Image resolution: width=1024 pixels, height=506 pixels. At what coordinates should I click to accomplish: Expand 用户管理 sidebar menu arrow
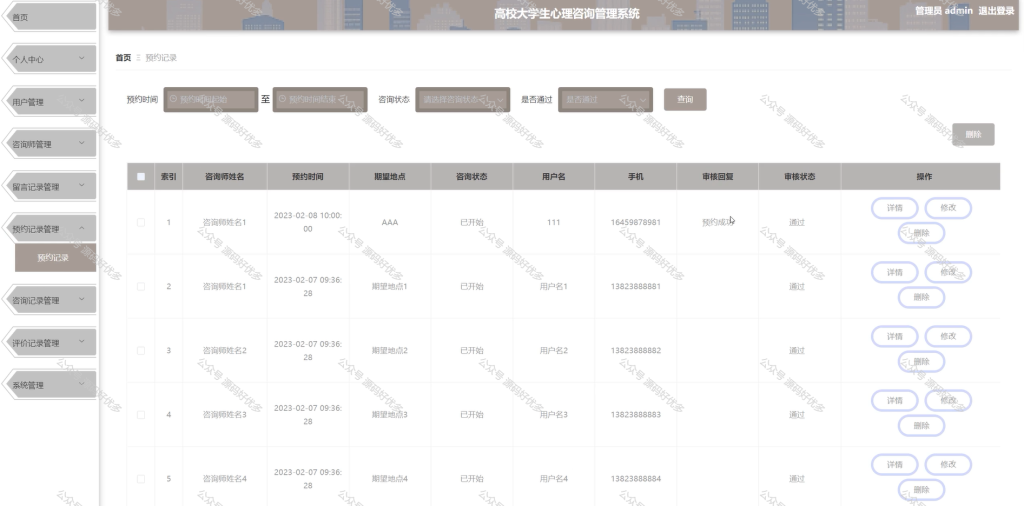pyautogui.click(x=82, y=101)
